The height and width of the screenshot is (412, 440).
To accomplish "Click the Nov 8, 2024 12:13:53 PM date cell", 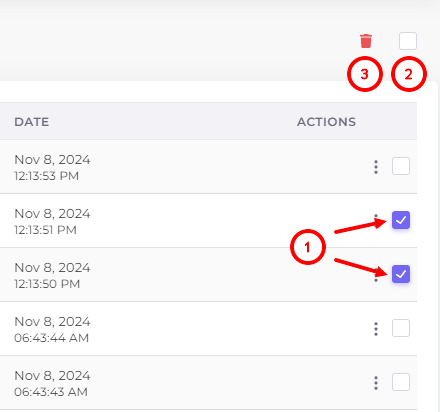I will [52, 167].
